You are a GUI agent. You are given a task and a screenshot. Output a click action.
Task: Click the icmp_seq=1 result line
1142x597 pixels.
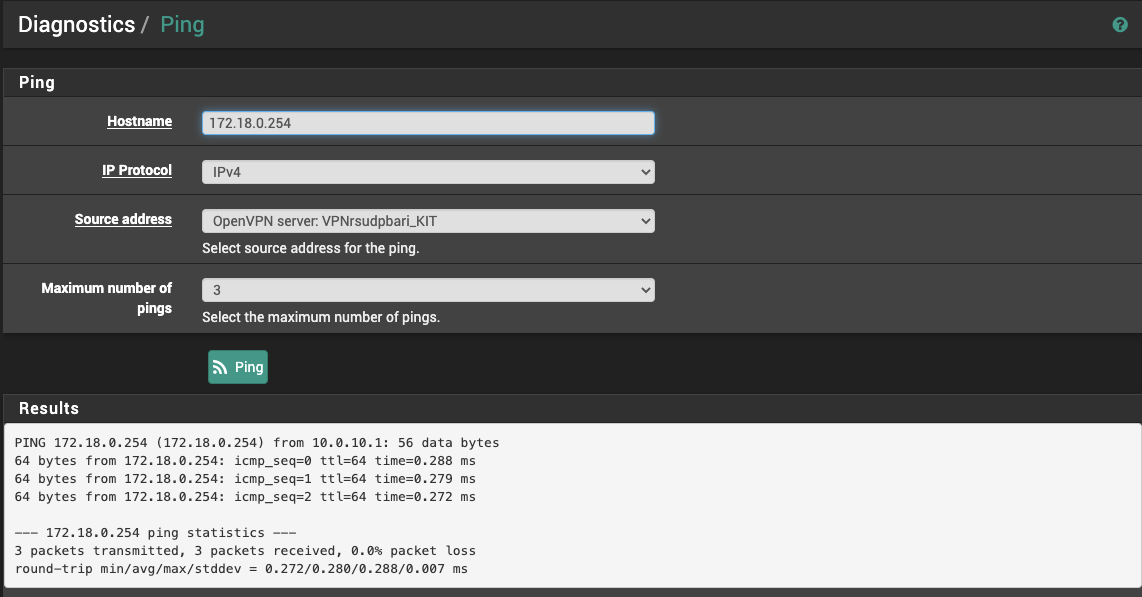(x=245, y=479)
